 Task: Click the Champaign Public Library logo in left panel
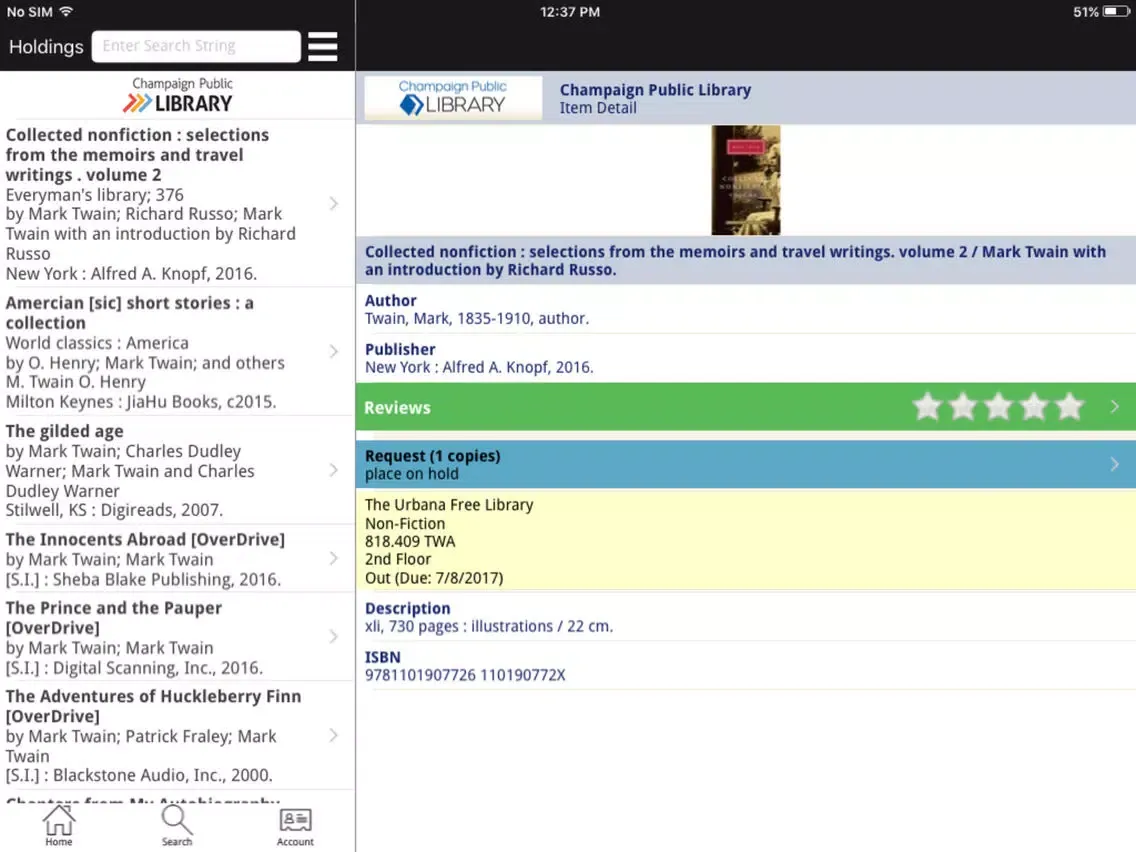[x=178, y=95]
